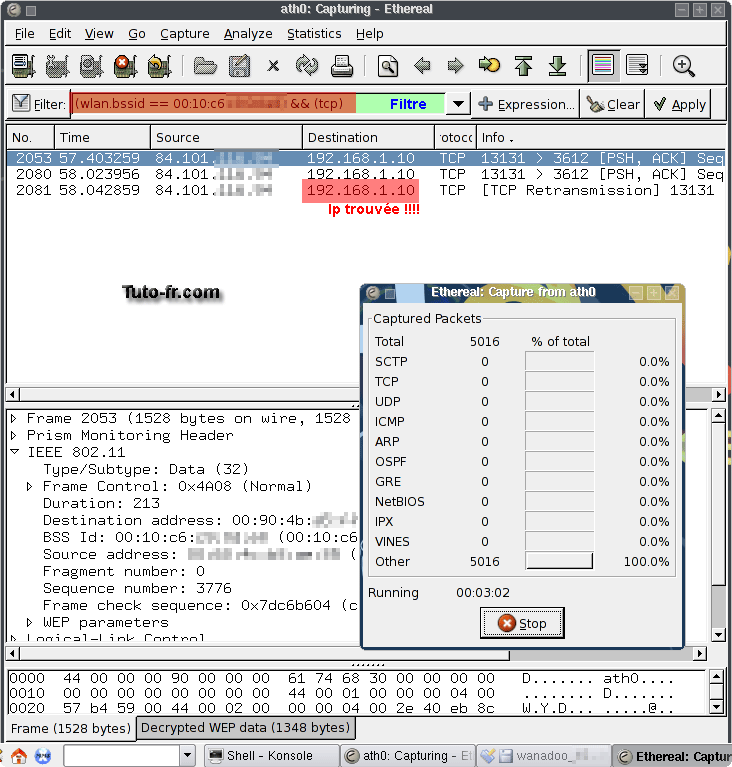
Task: Expand Prism Monitoring Header node
Action: [14, 435]
